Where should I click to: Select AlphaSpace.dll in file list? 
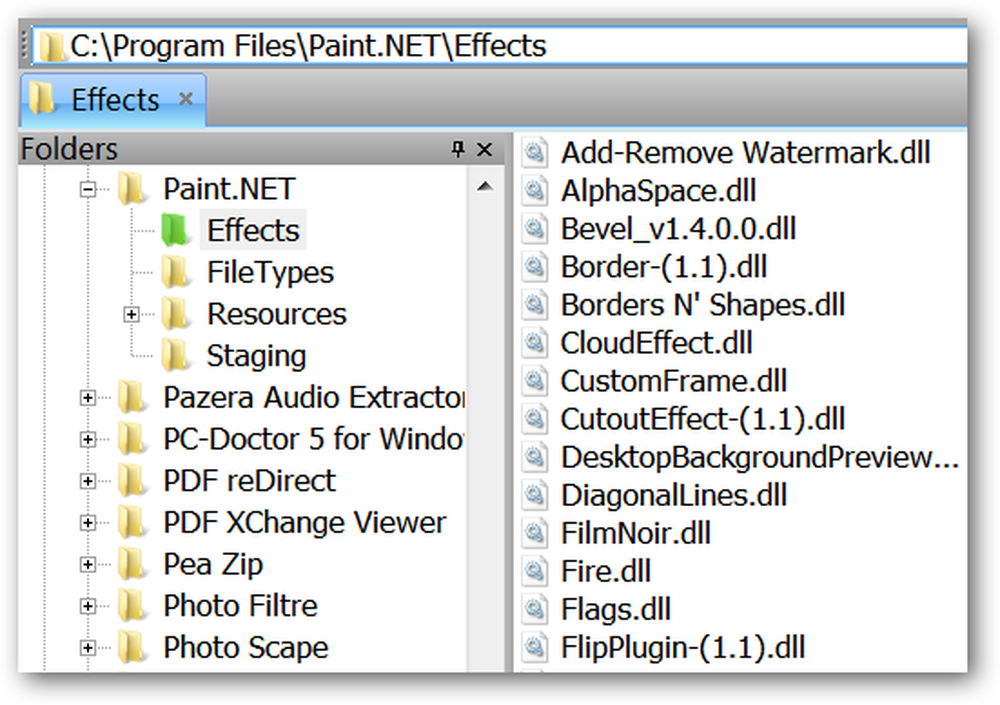coord(658,191)
